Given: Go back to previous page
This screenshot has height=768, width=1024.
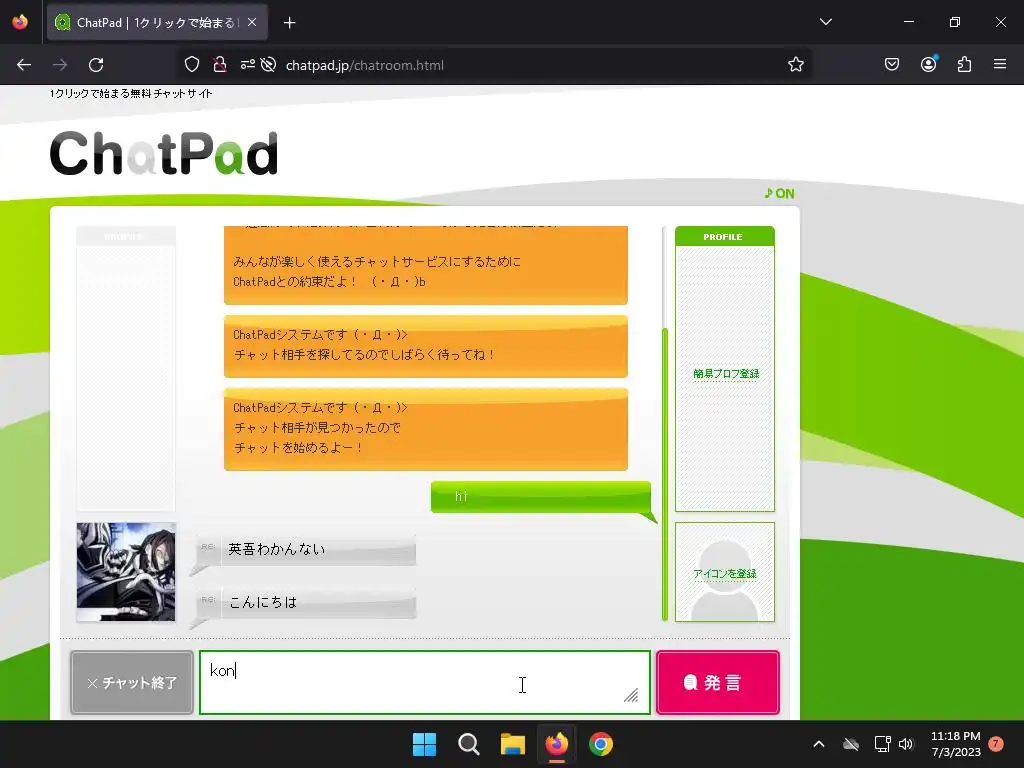Looking at the screenshot, I should click(24, 65).
